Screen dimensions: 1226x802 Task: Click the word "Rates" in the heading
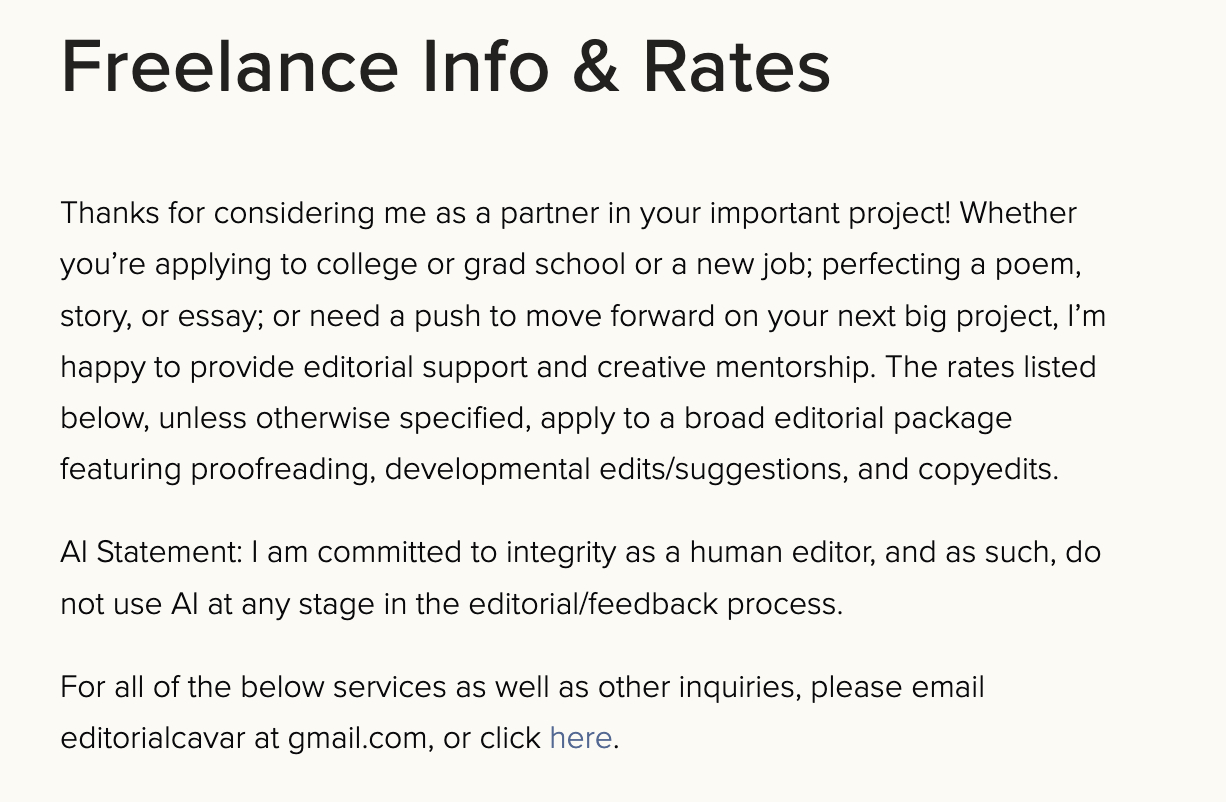click(x=735, y=68)
